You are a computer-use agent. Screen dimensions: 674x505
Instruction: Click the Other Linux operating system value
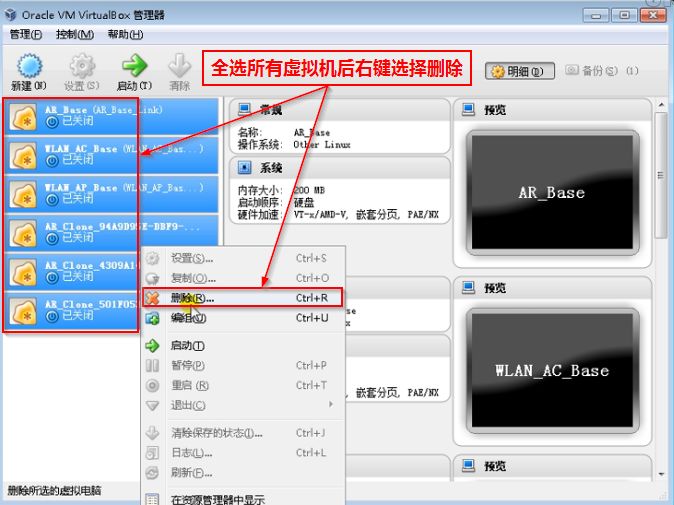pos(322,145)
